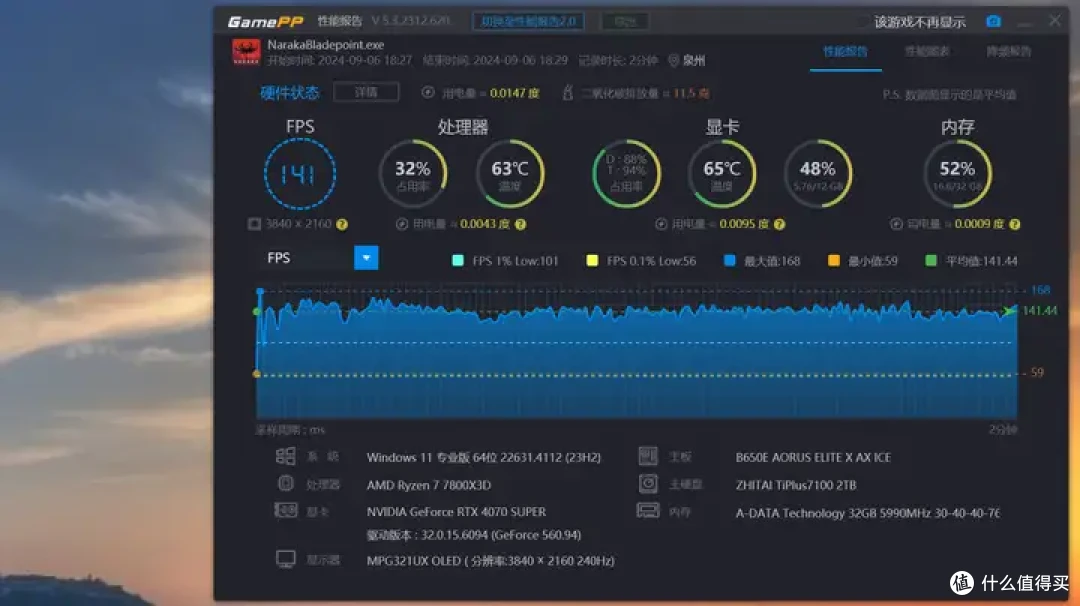Screen dimensions: 1080x606
Task: Click the help icon beside 0.0095 度
Action: point(780,224)
